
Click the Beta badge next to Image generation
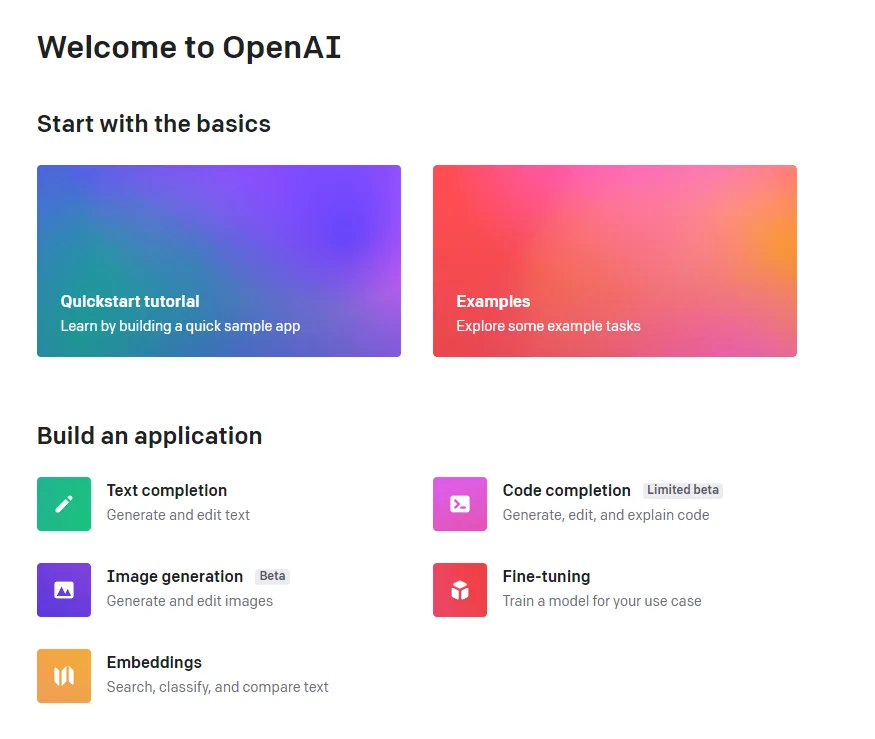(x=272, y=576)
